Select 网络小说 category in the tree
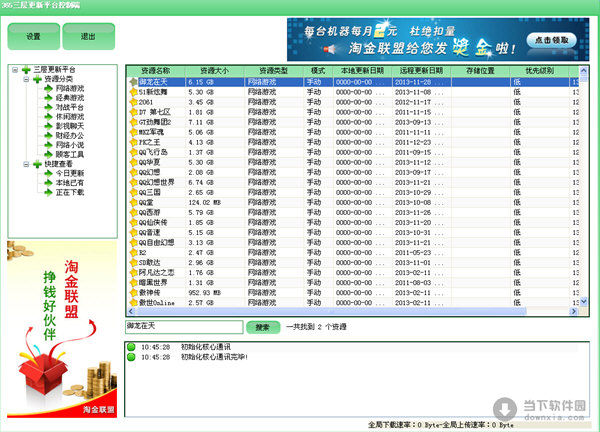Screen dimensions: 600x432 [x=70, y=145]
